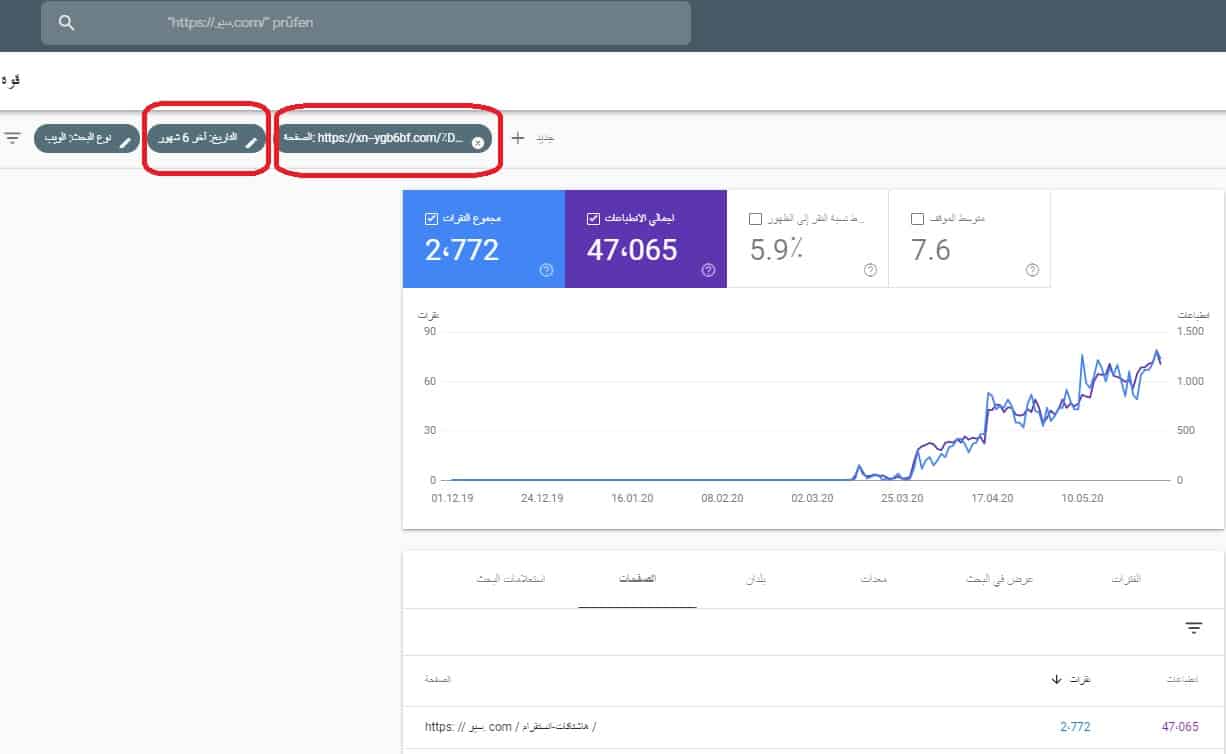Open the https page URL table row
1226x754 pixels.
click(812, 728)
